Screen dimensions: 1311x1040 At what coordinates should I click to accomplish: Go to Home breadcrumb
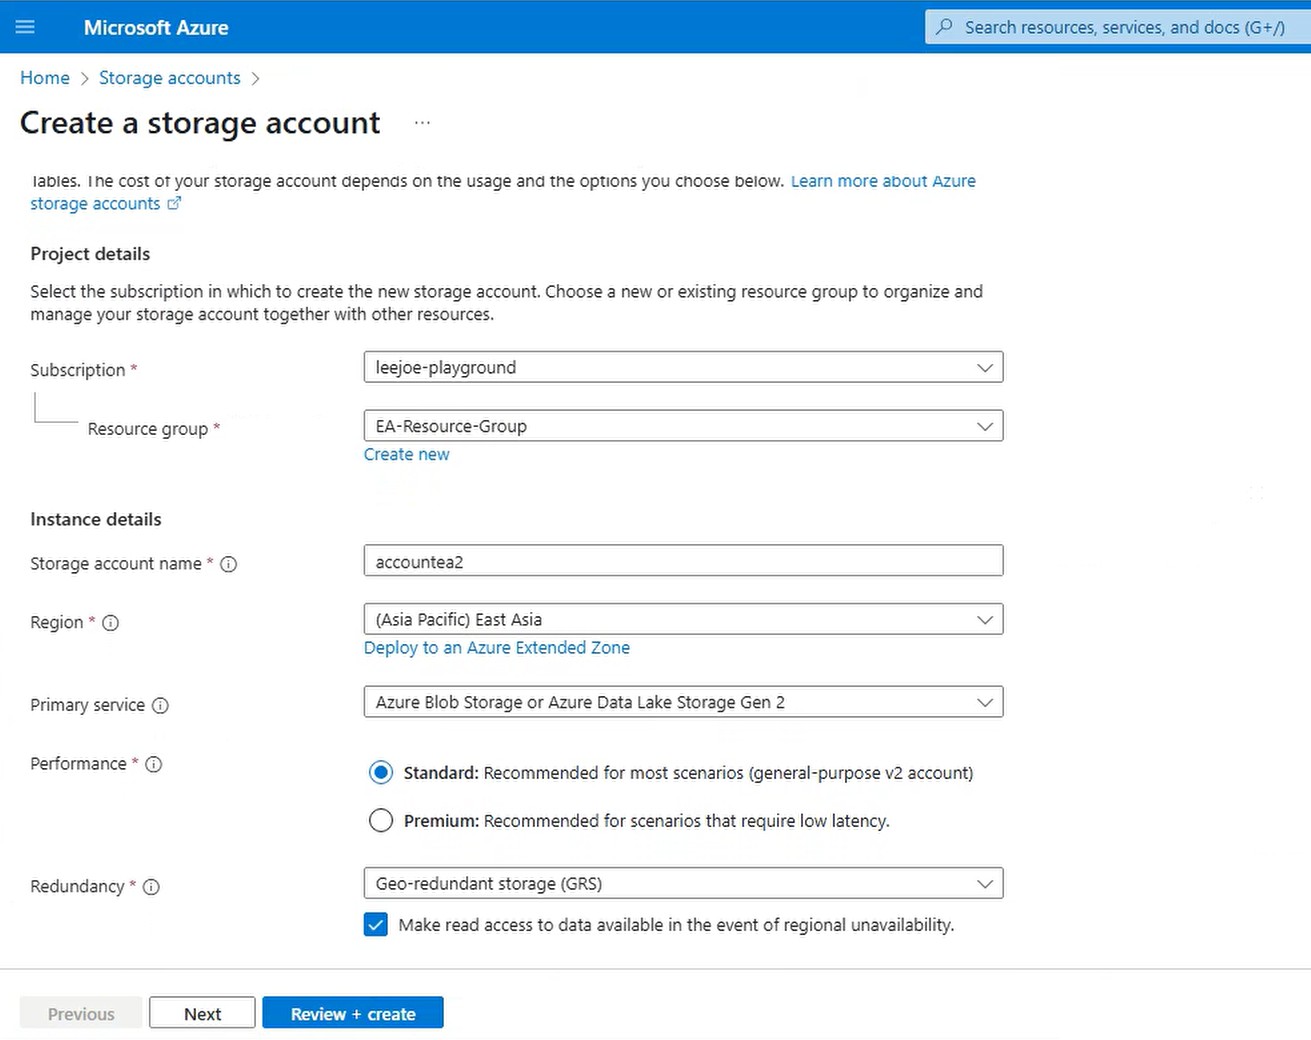click(x=45, y=78)
